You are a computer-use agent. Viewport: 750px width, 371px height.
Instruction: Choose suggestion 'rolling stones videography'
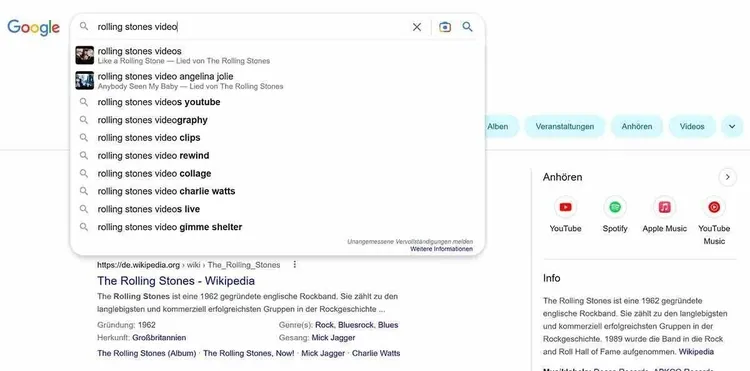277,120
